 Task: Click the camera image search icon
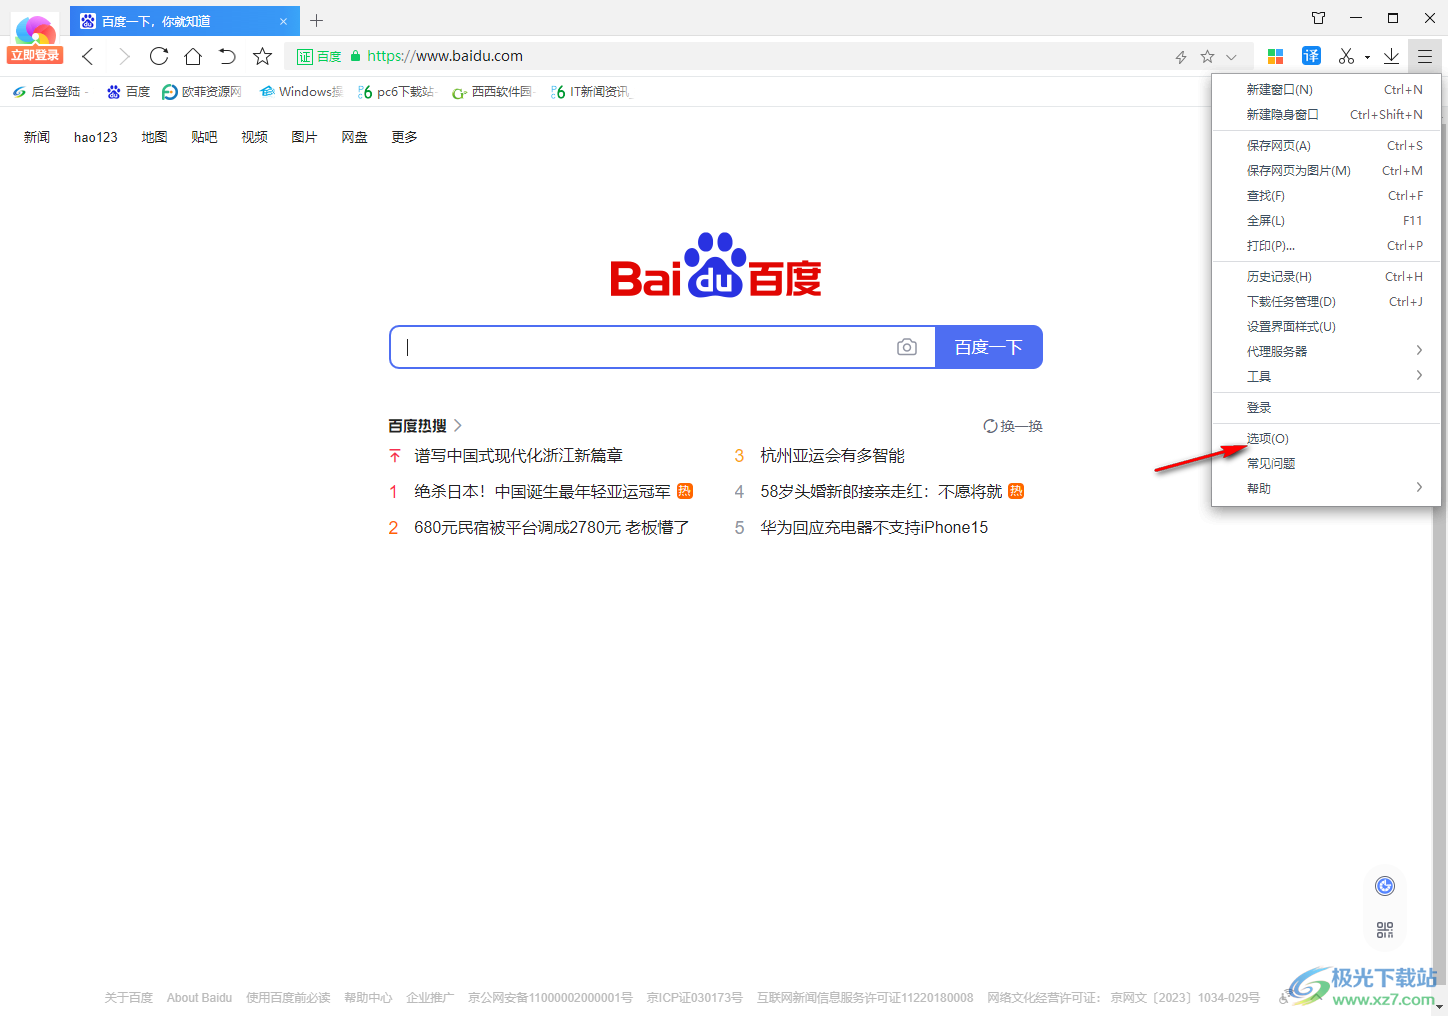pos(907,347)
